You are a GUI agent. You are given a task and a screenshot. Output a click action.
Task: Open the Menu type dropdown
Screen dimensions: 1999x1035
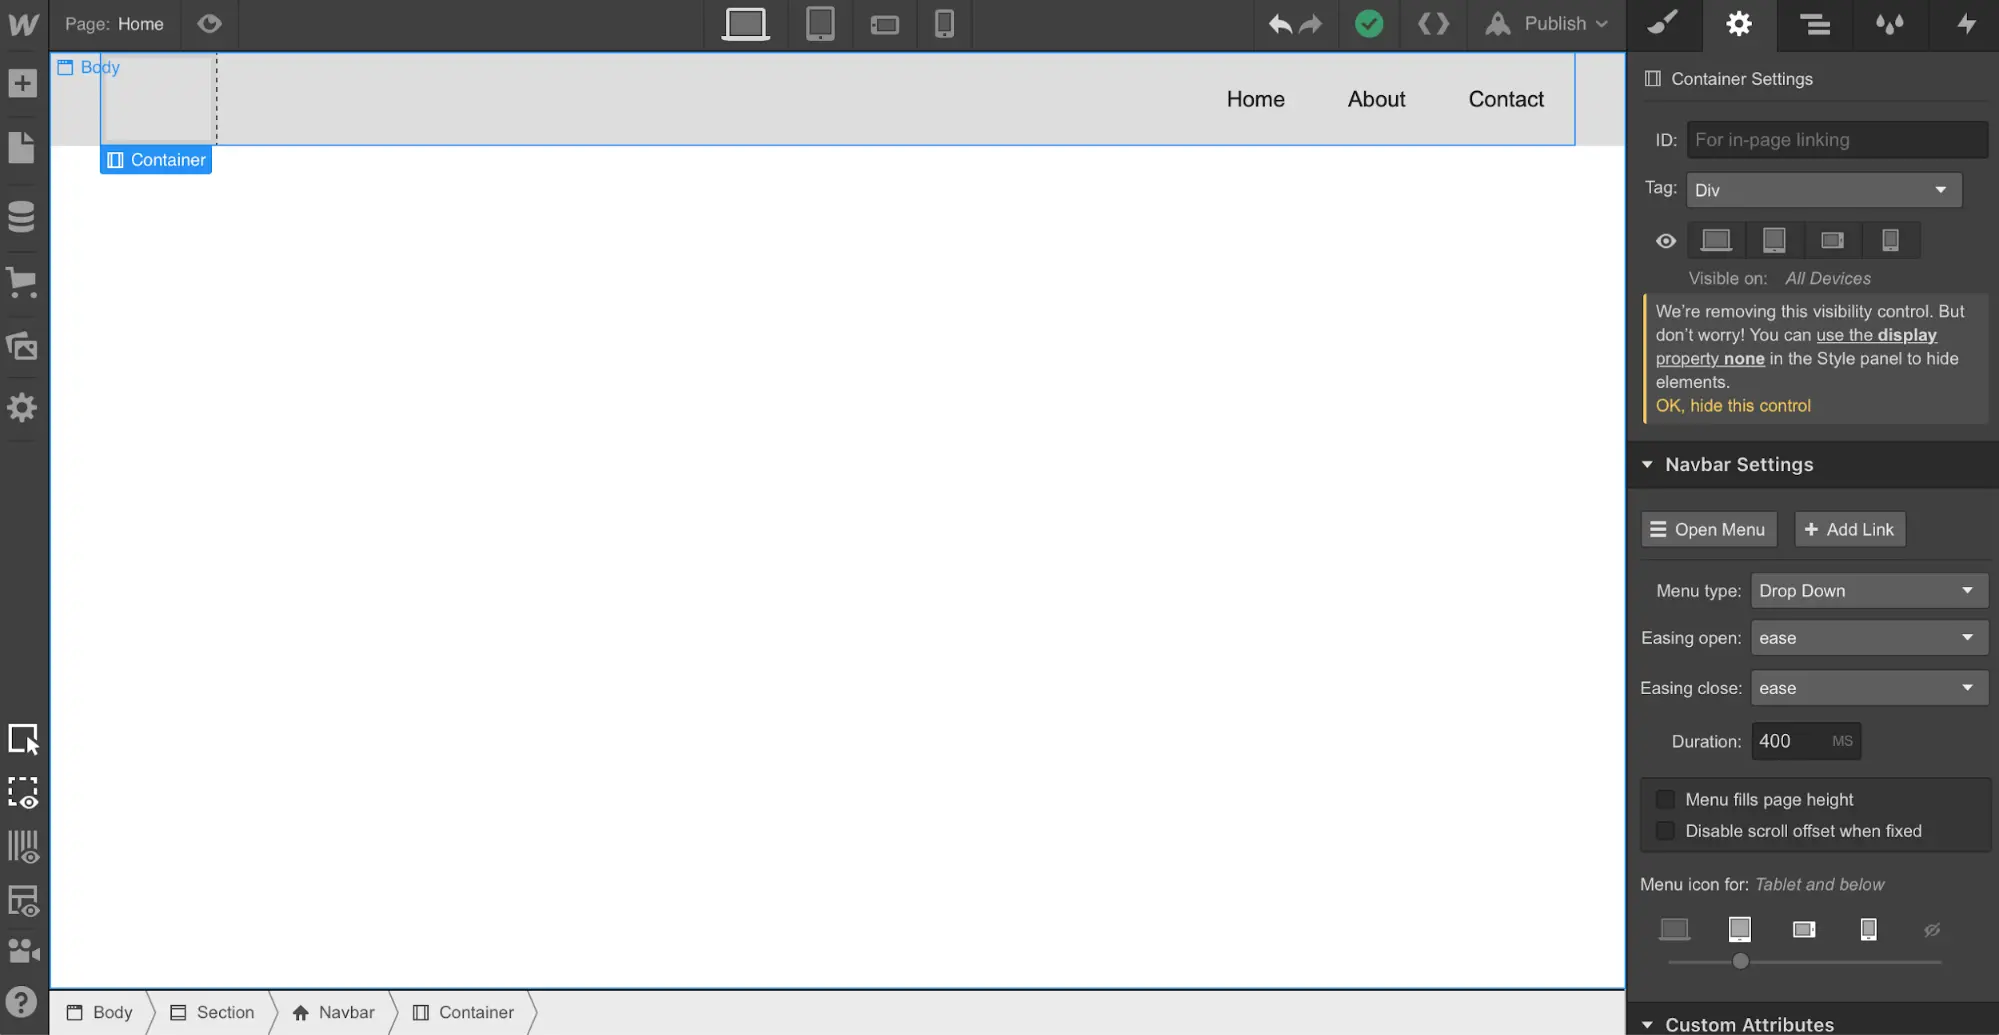tap(1868, 591)
